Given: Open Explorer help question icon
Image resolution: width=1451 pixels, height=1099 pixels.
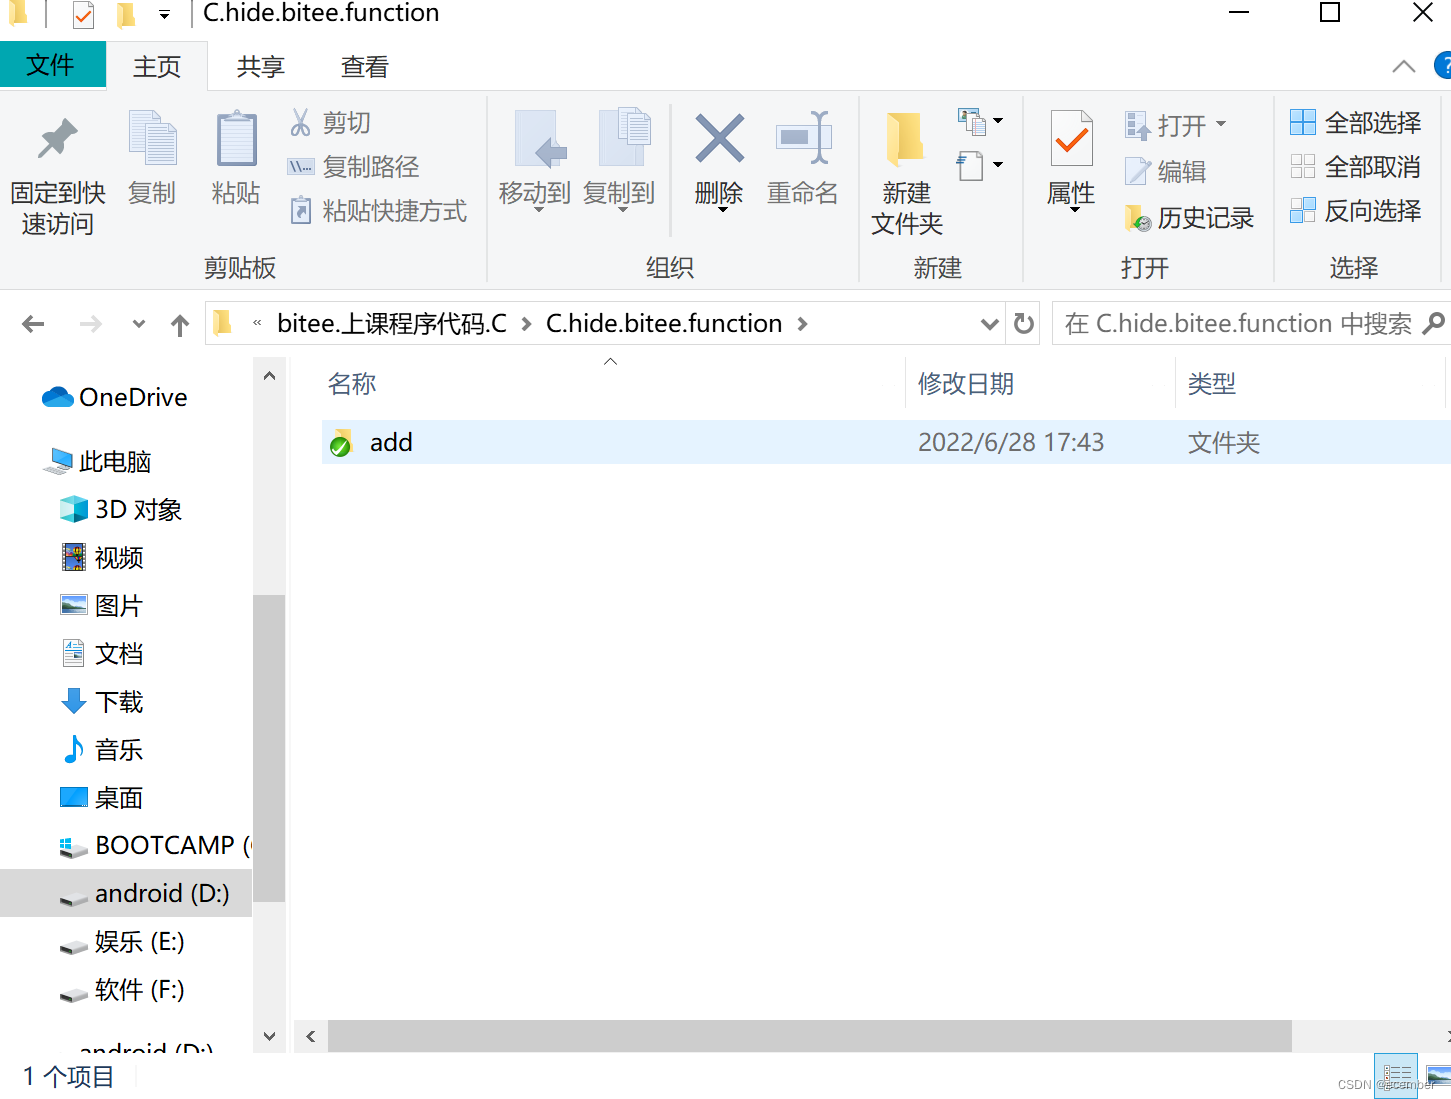Looking at the screenshot, I should point(1444,66).
